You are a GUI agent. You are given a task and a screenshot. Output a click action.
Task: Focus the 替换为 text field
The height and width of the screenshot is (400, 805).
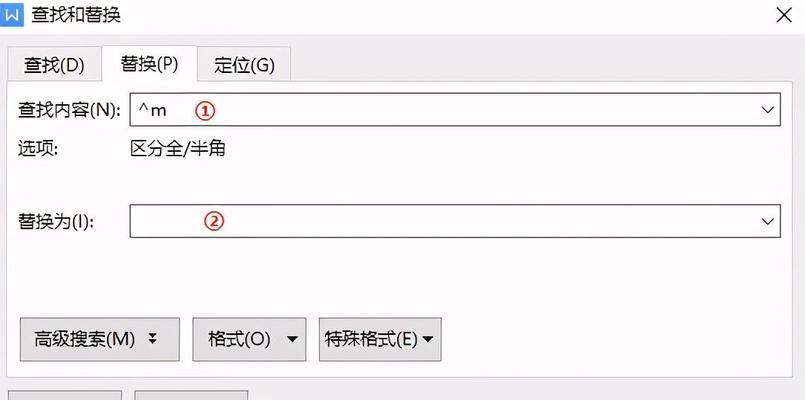point(455,221)
